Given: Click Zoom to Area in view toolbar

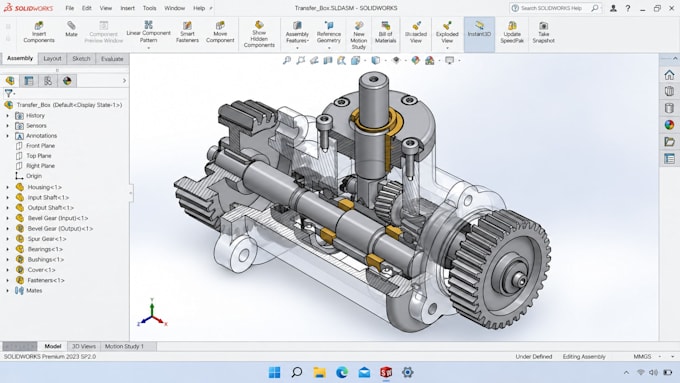Looking at the screenshot, I should [x=301, y=60].
